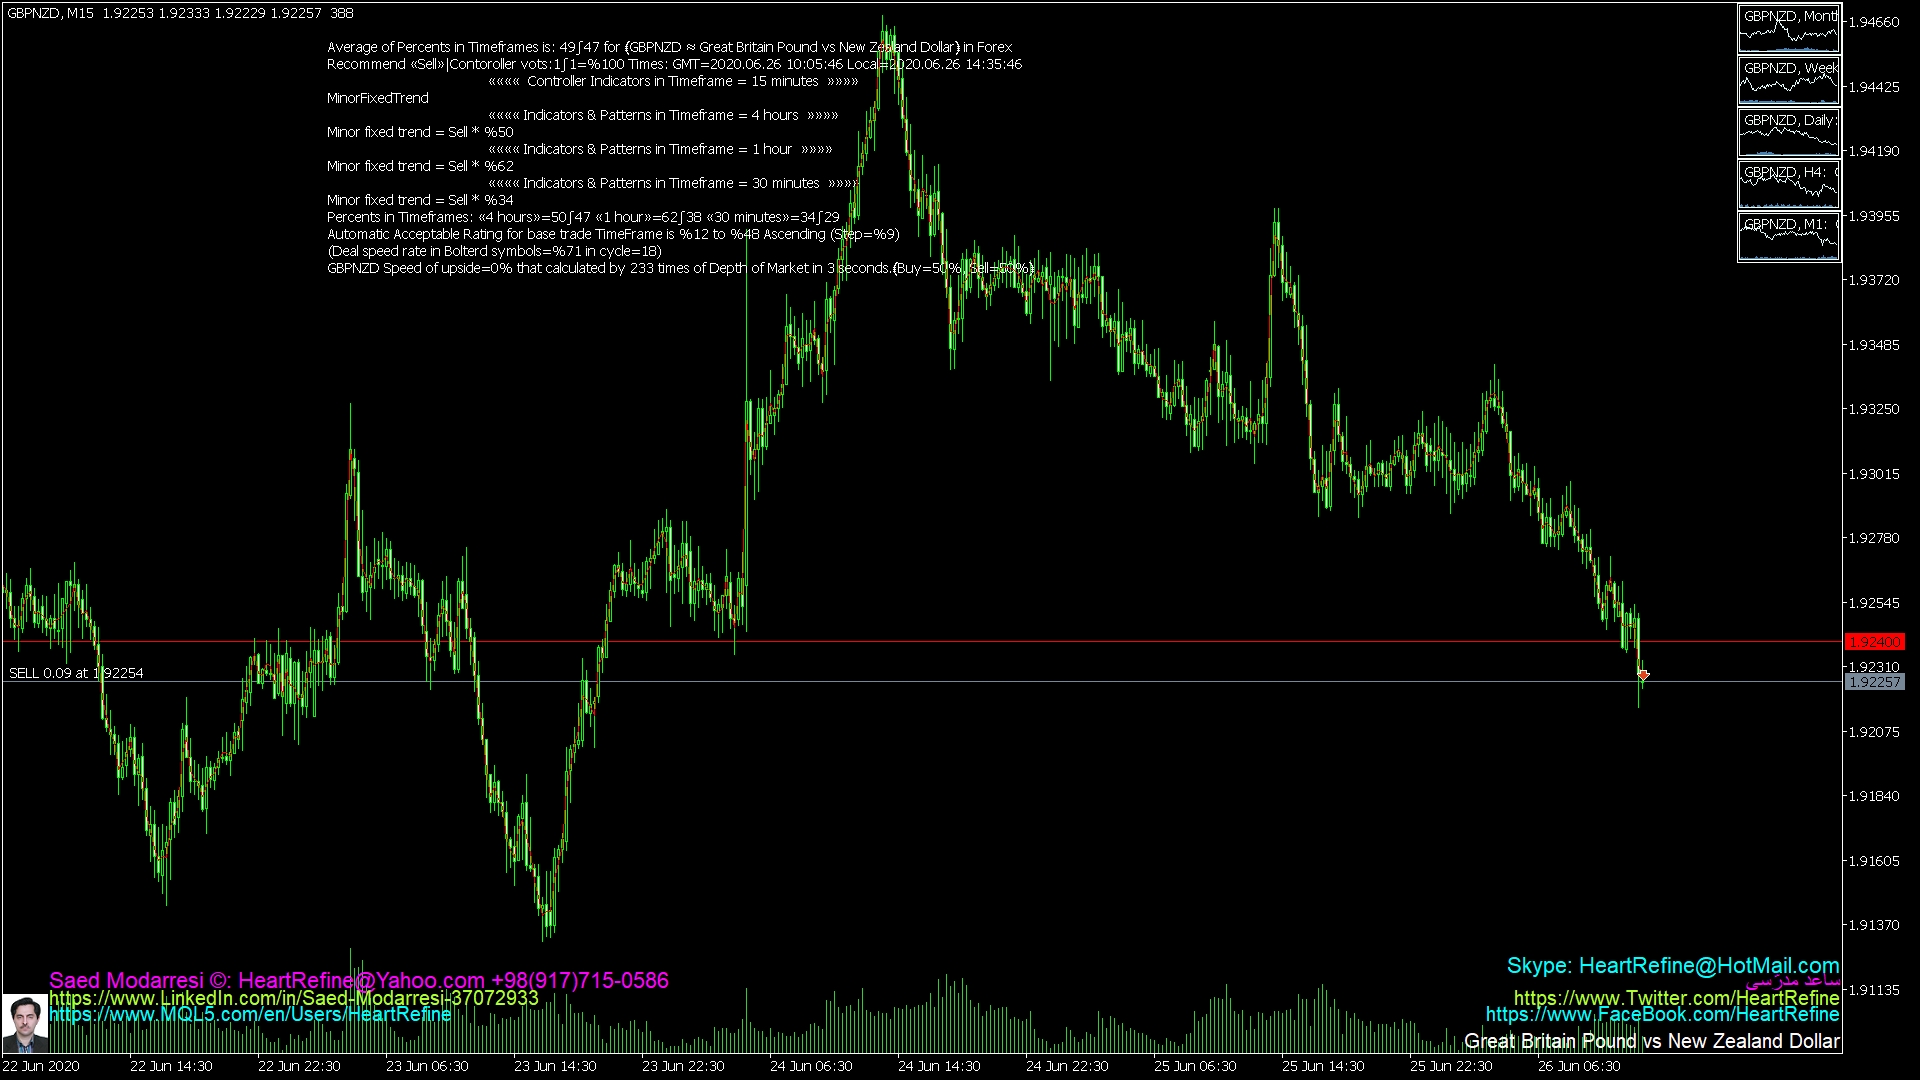This screenshot has width=1920, height=1080.
Task: Open the Twitter HeartRefine link
Action: click(1677, 998)
